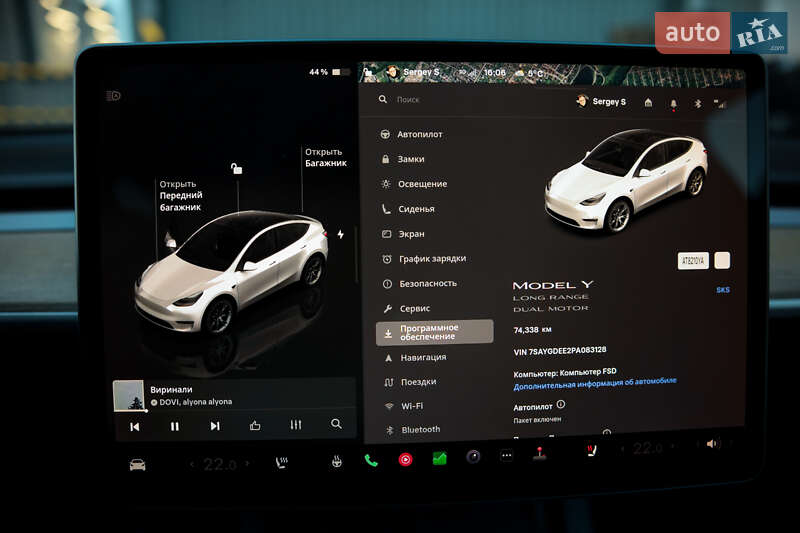
Task: Tap the right seat heater icon
Action: coord(591,451)
